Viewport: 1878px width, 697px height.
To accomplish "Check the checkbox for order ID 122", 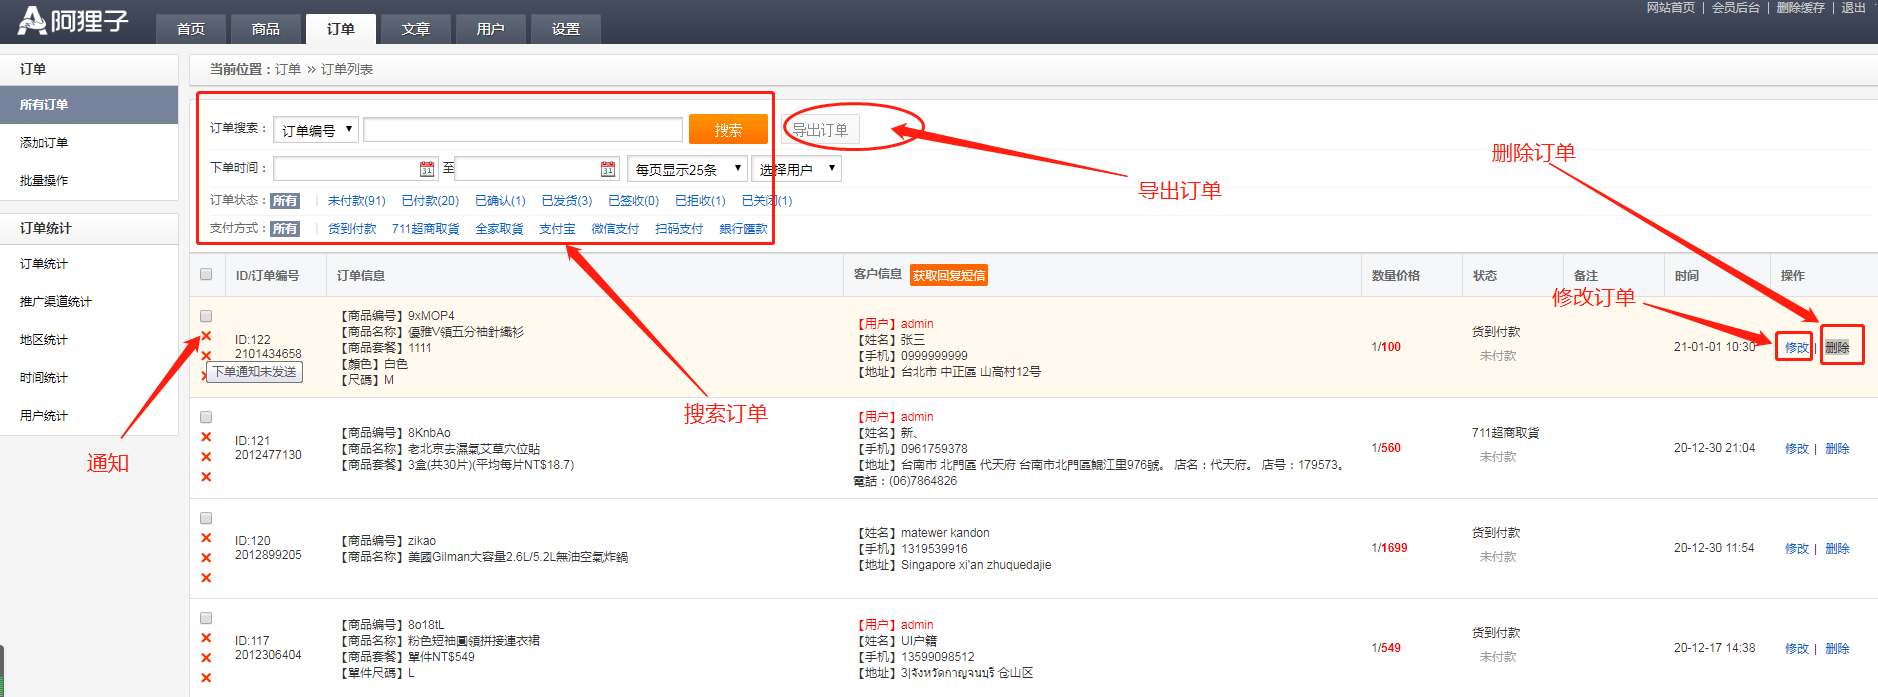I will coord(206,316).
